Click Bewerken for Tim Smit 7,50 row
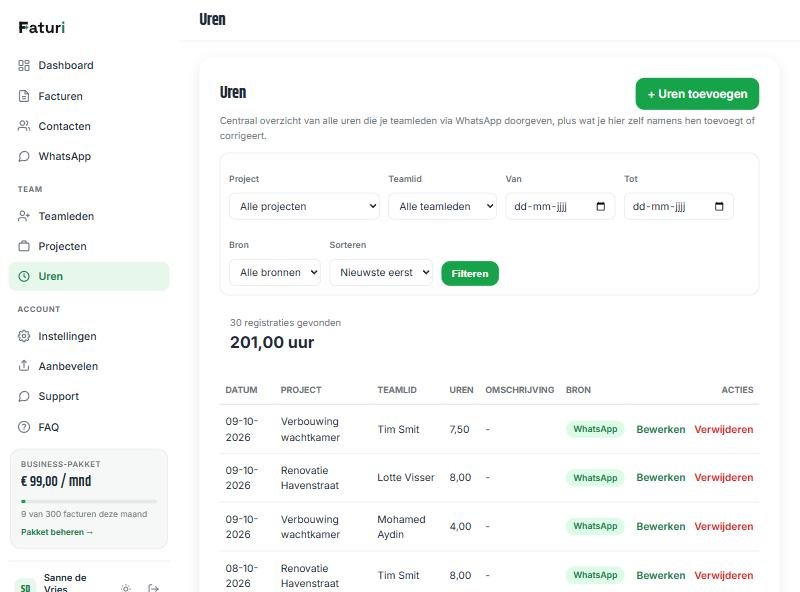Image resolution: width=800 pixels, height=592 pixels. (661, 429)
